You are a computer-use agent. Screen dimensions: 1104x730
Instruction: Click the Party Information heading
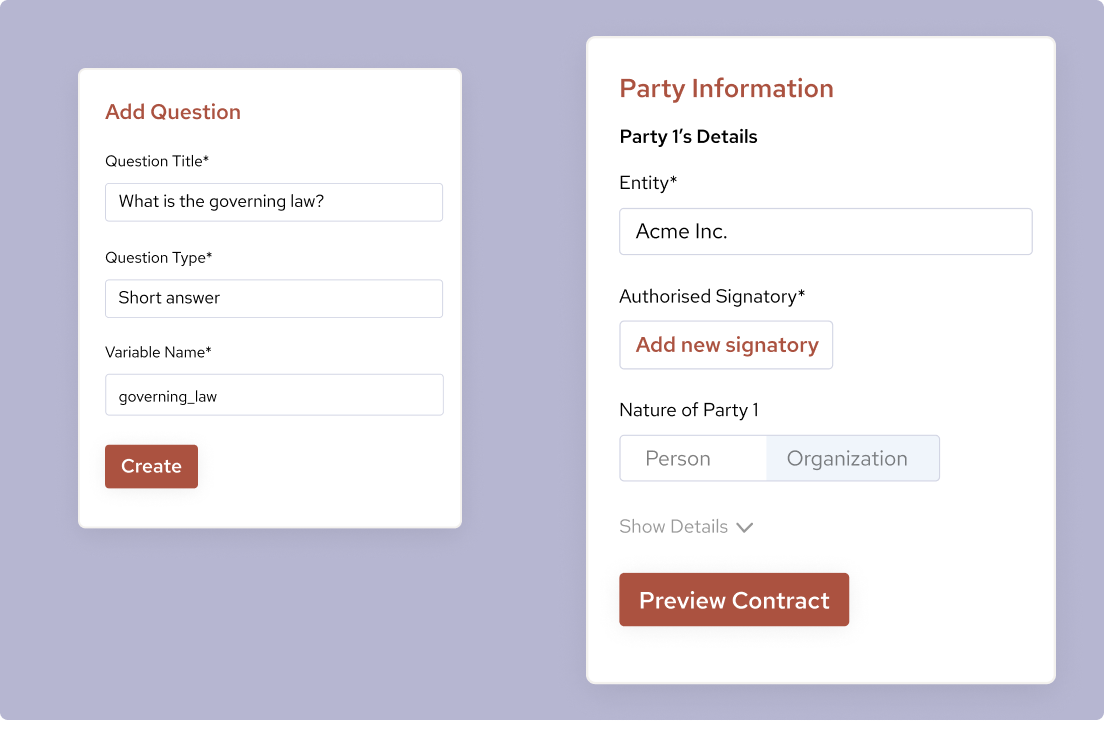click(726, 89)
